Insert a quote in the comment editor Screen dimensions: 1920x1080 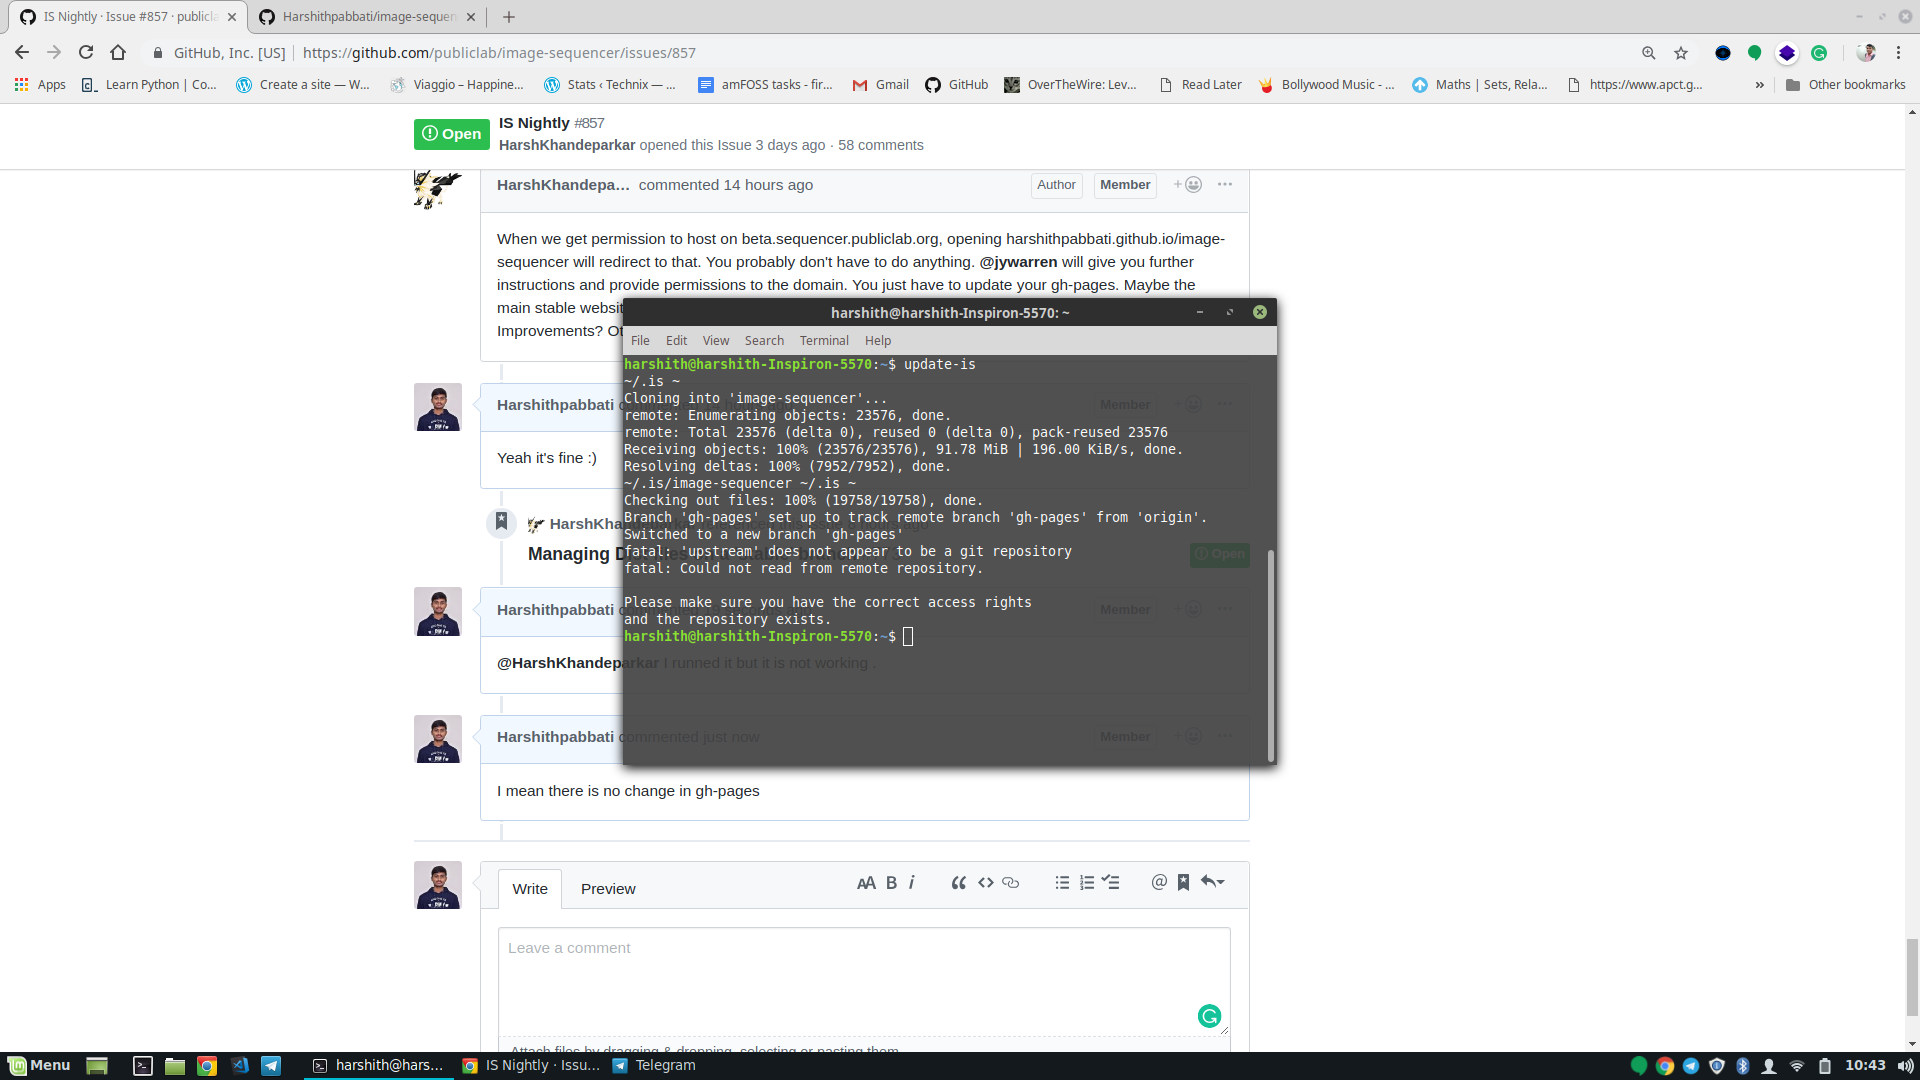(958, 883)
